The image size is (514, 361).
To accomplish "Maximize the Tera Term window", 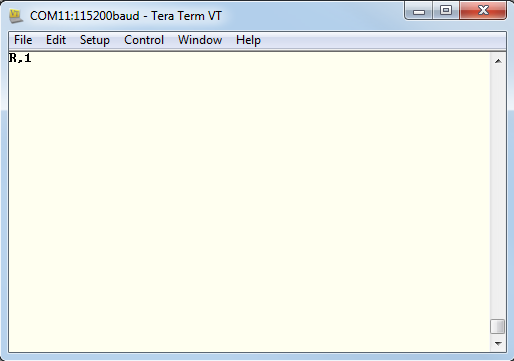I will (x=446, y=11).
